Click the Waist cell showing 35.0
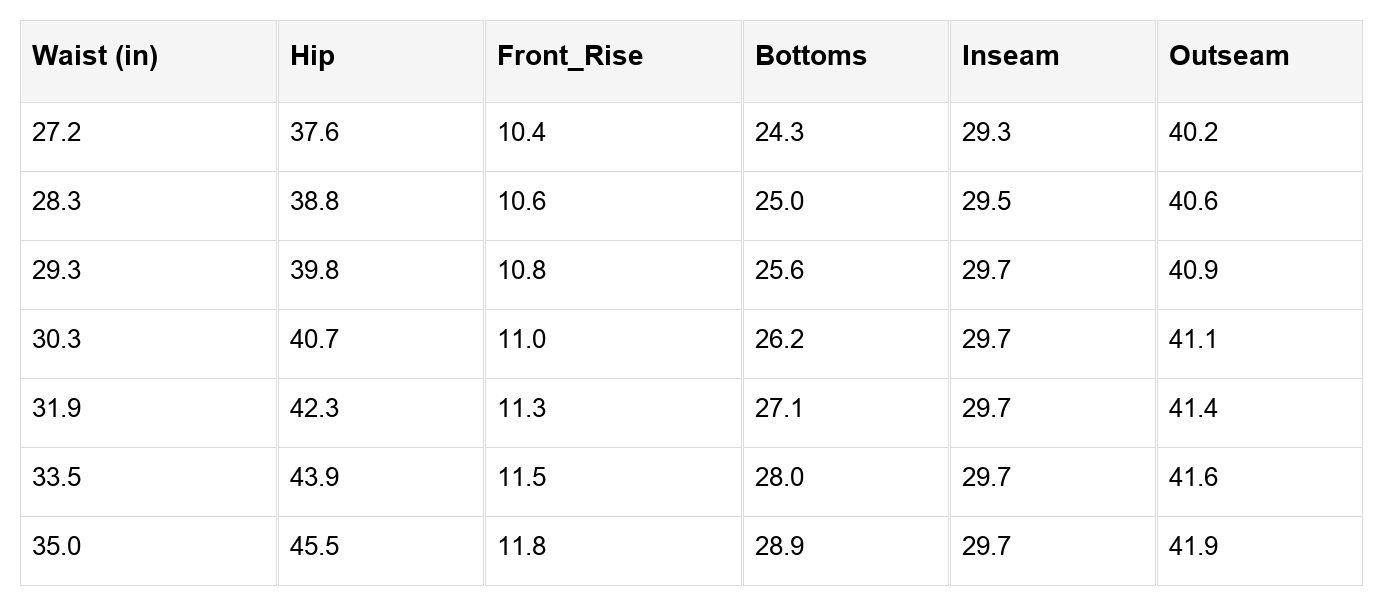 click(x=56, y=547)
